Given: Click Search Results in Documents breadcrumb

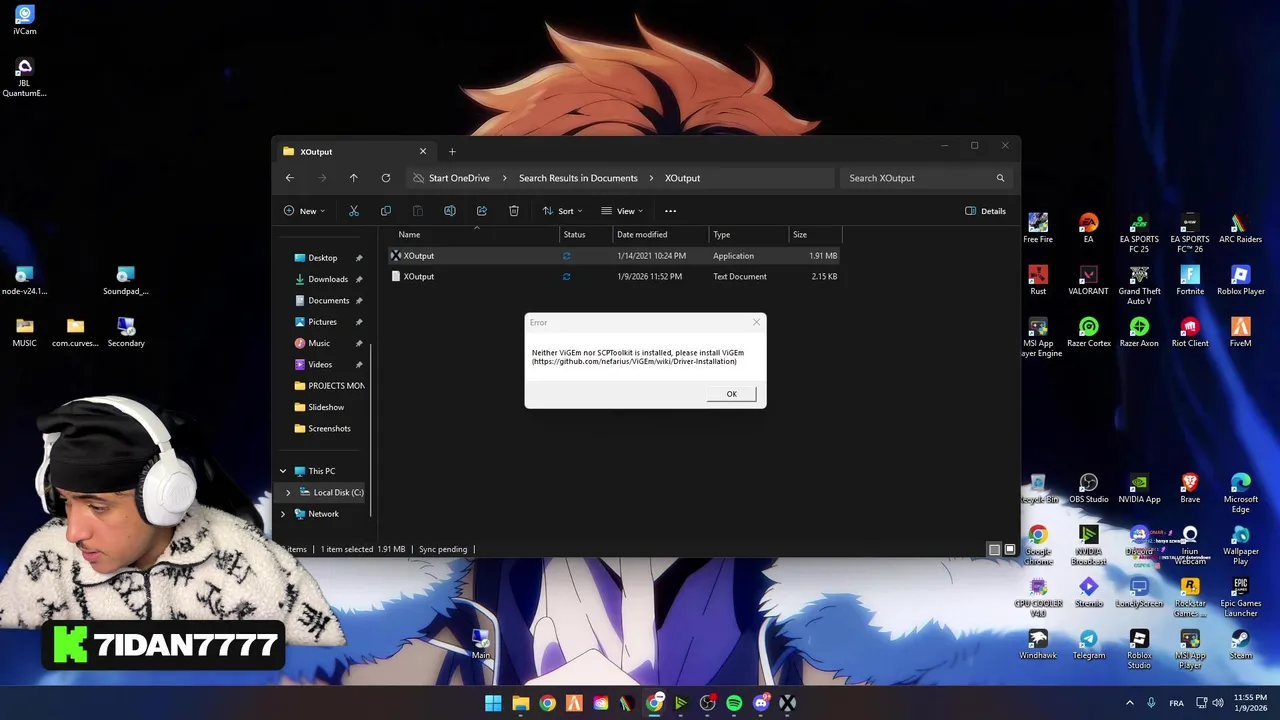Looking at the screenshot, I should [x=578, y=178].
